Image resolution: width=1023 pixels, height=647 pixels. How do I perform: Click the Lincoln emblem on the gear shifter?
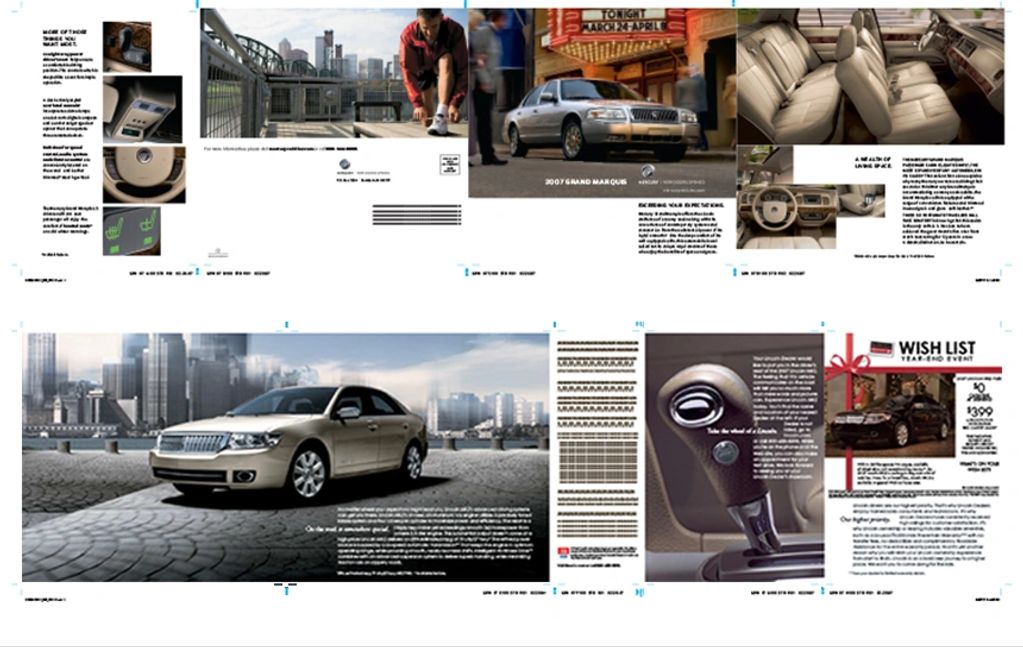click(696, 407)
